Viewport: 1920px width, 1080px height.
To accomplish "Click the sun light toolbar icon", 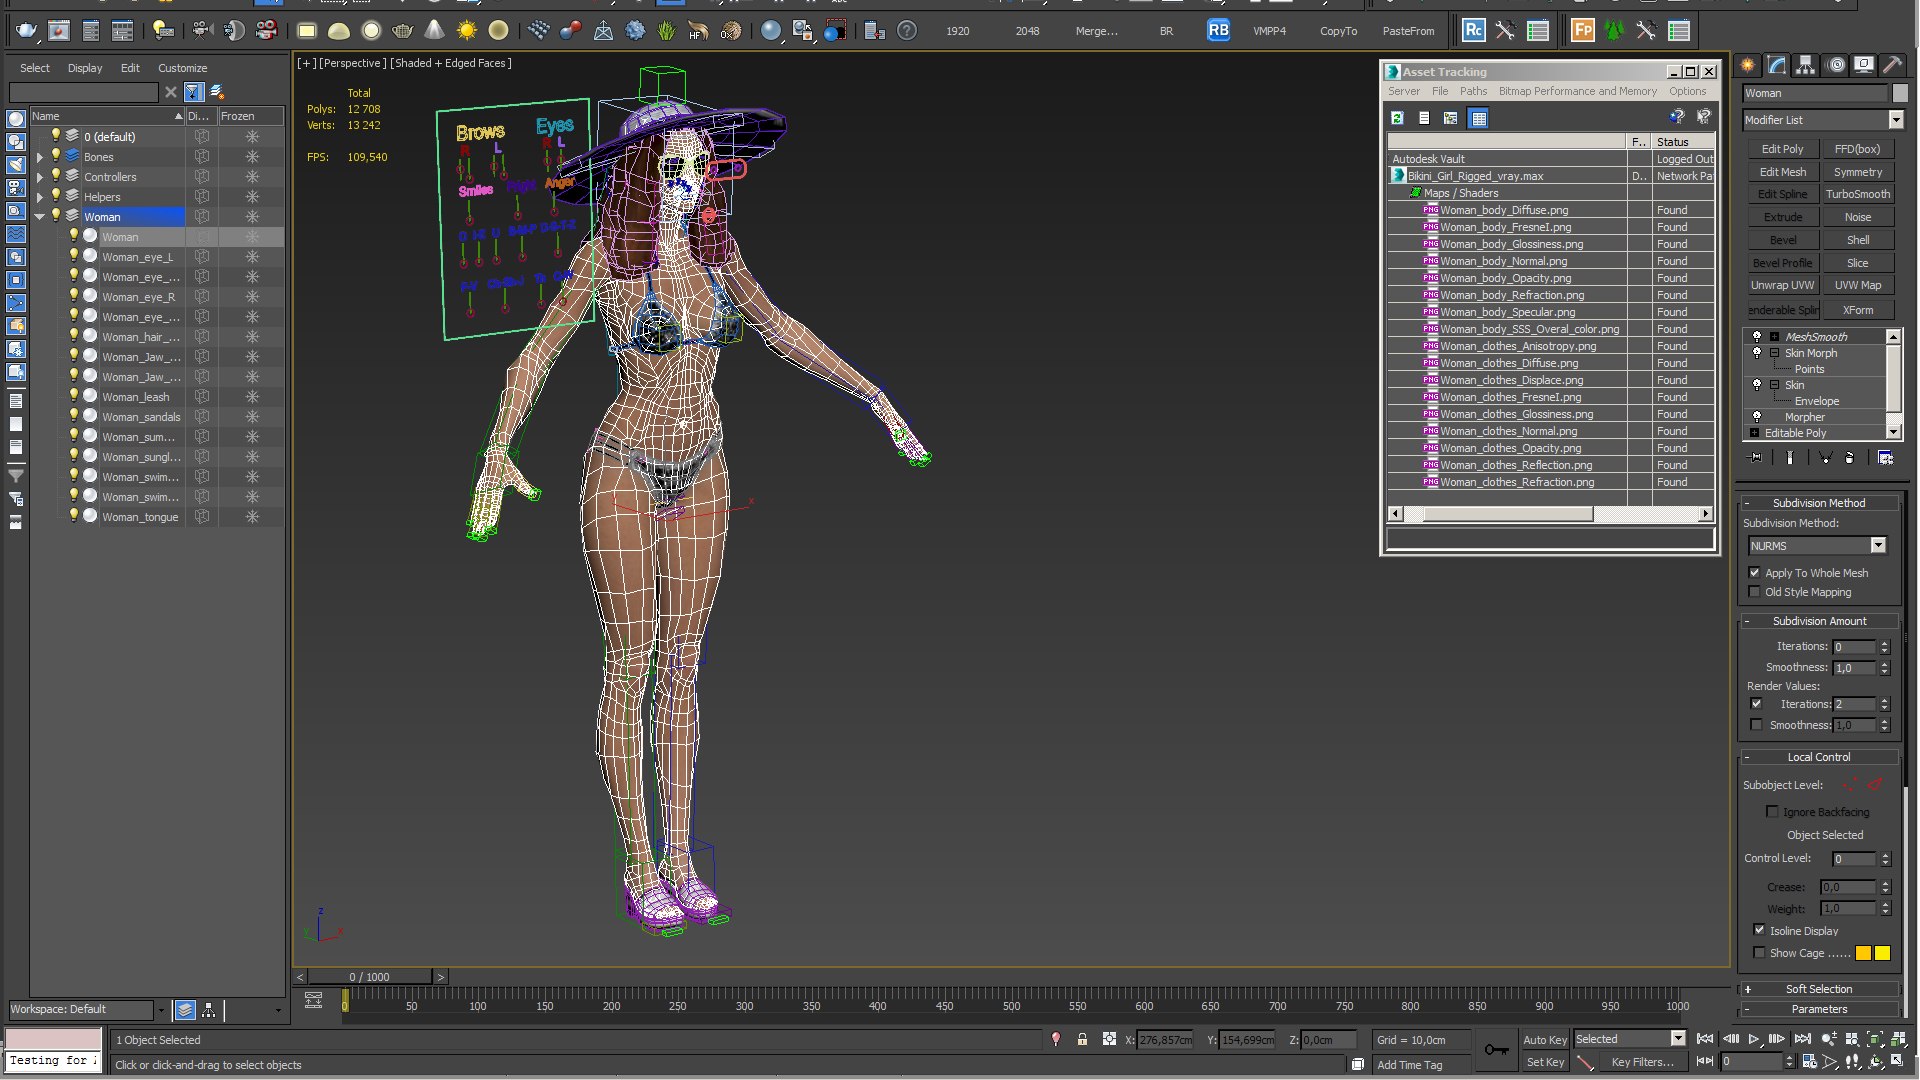I will [466, 31].
